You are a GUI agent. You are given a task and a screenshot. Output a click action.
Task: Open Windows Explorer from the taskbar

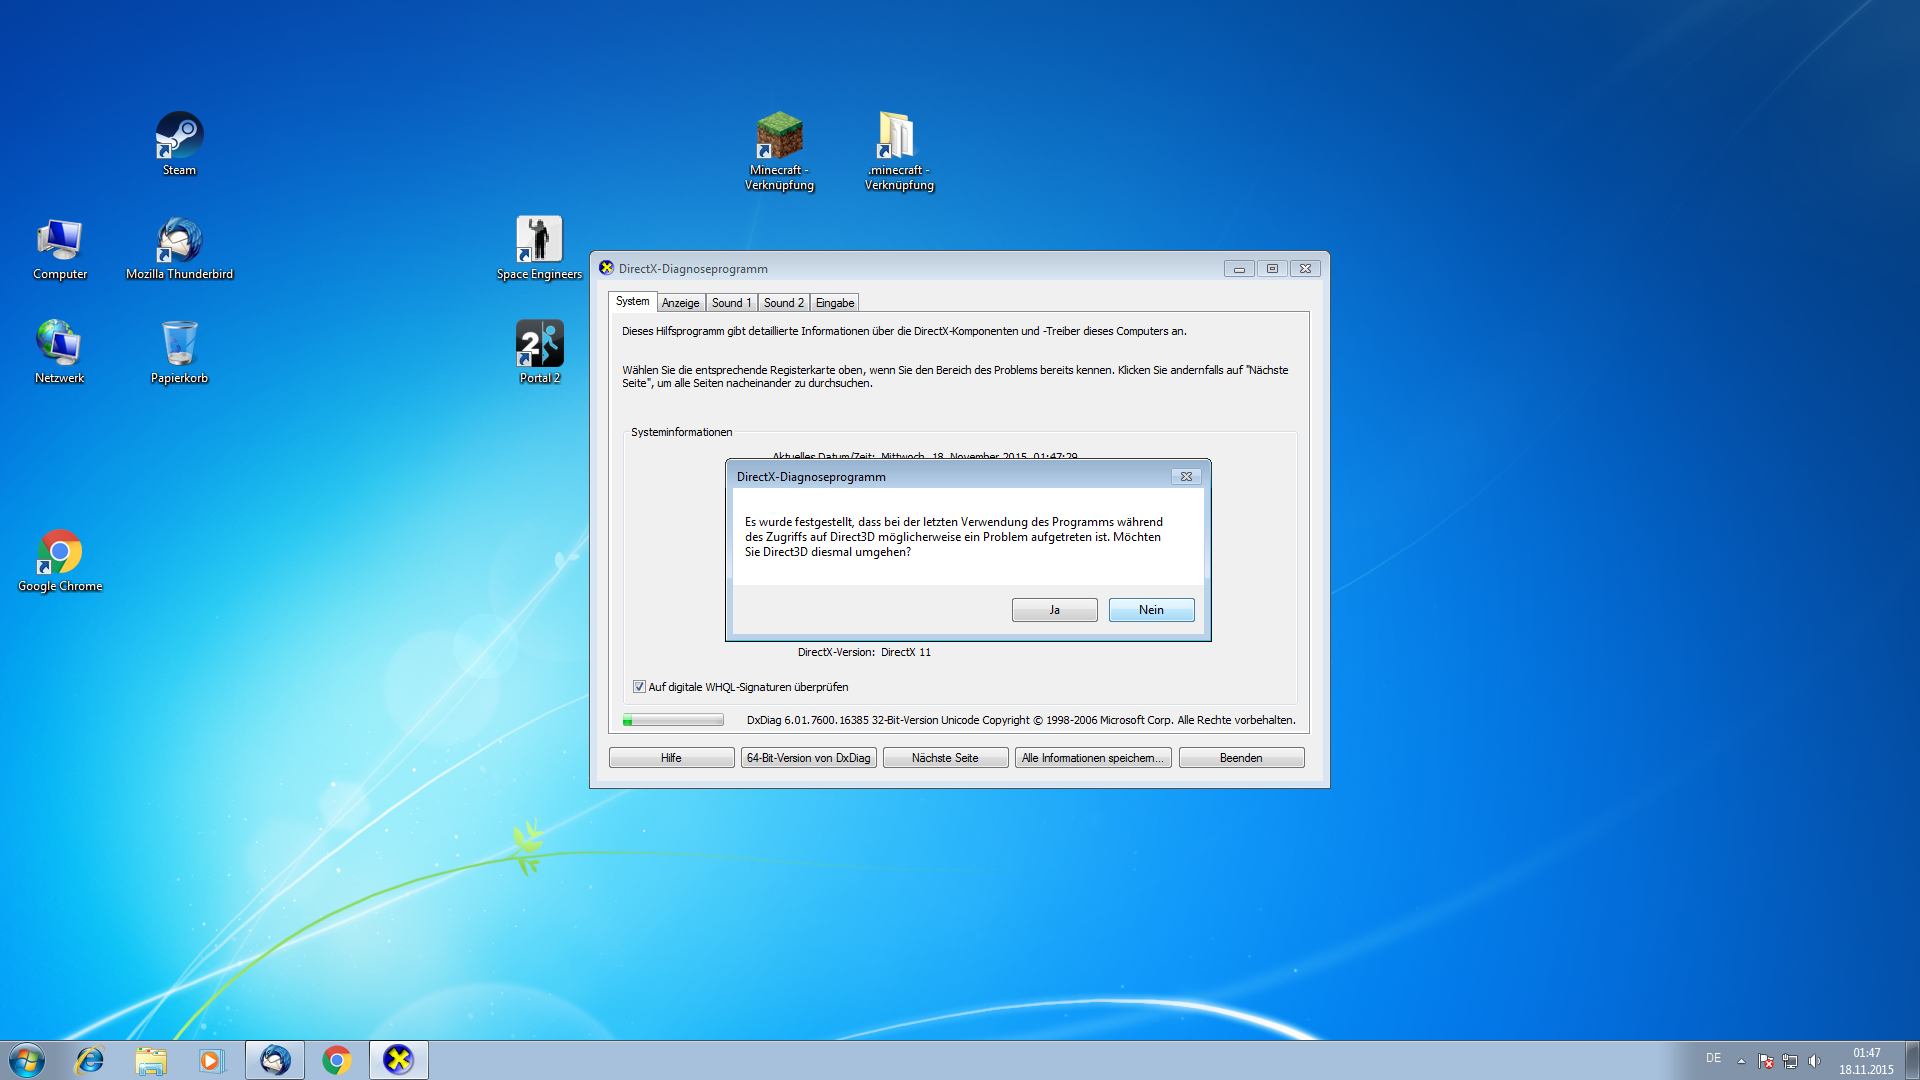[x=151, y=1060]
